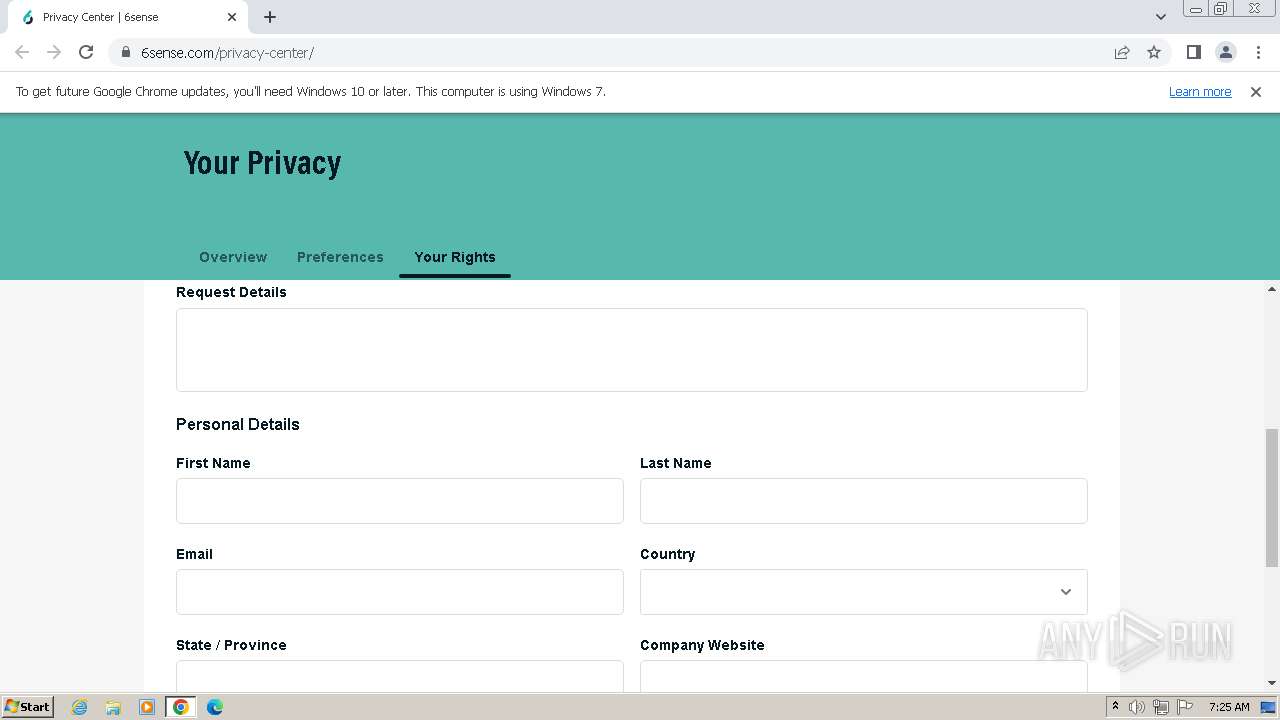Screen dimensions: 1280x720
Task: Click the Your Privacy heading
Action: click(x=262, y=163)
